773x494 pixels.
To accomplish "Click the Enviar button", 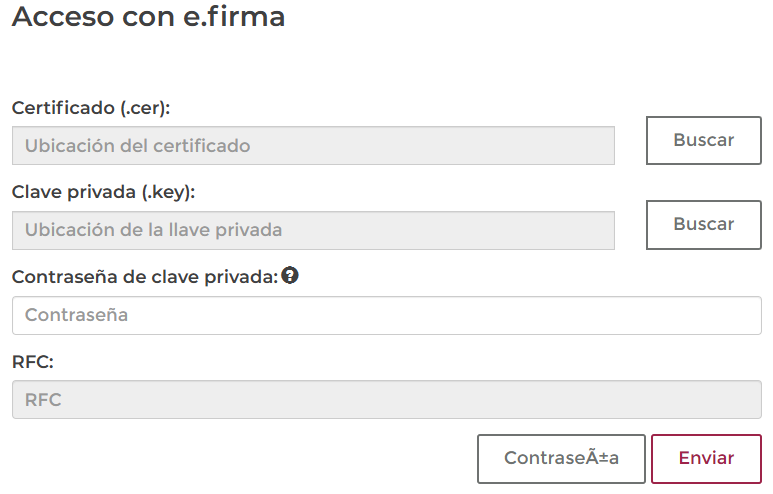I will (706, 458).
